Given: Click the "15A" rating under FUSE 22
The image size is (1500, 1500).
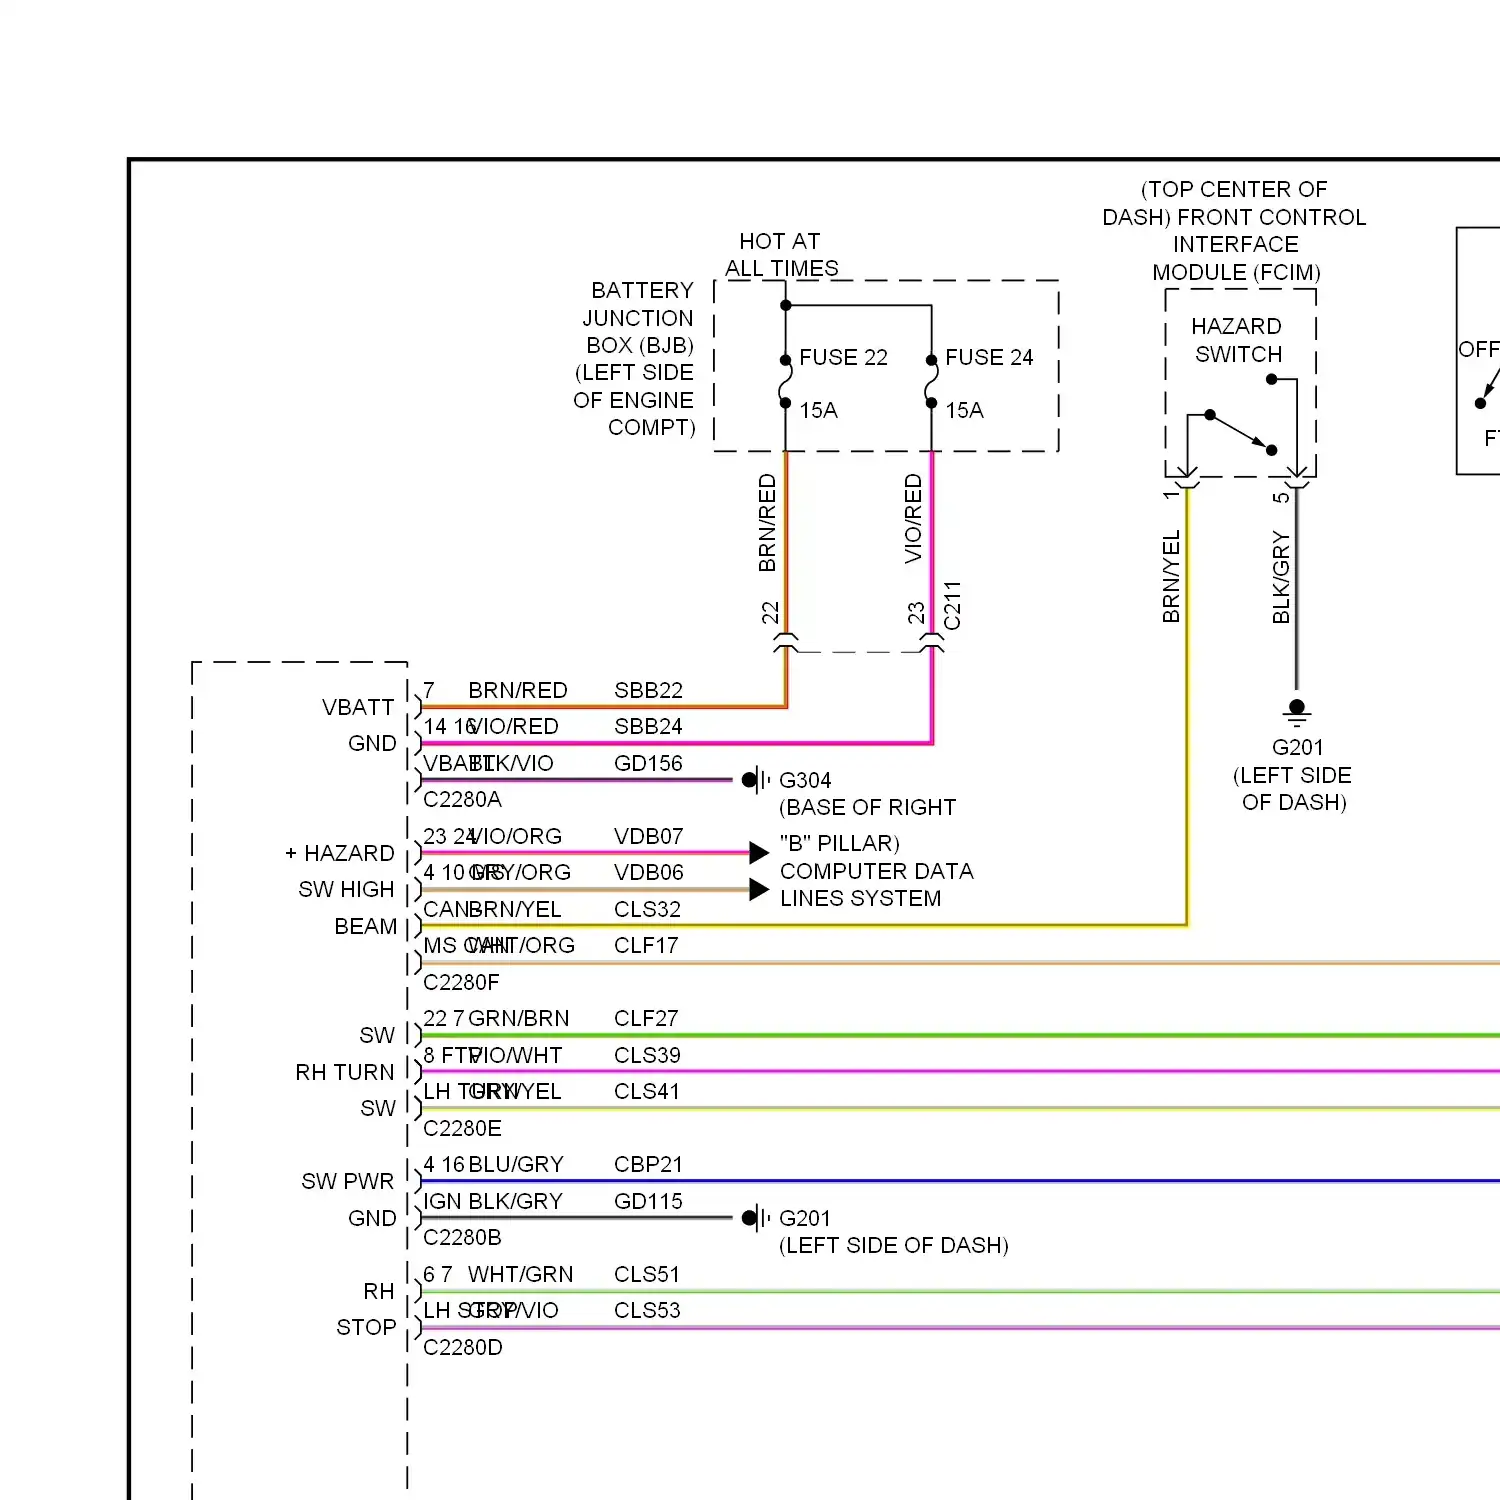Looking at the screenshot, I should [818, 410].
